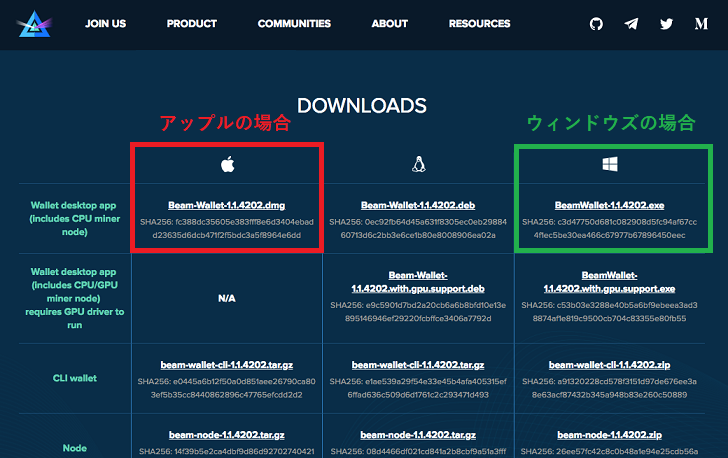The image size is (728, 458).
Task: Click the Apple logo column header
Action: coord(228,164)
